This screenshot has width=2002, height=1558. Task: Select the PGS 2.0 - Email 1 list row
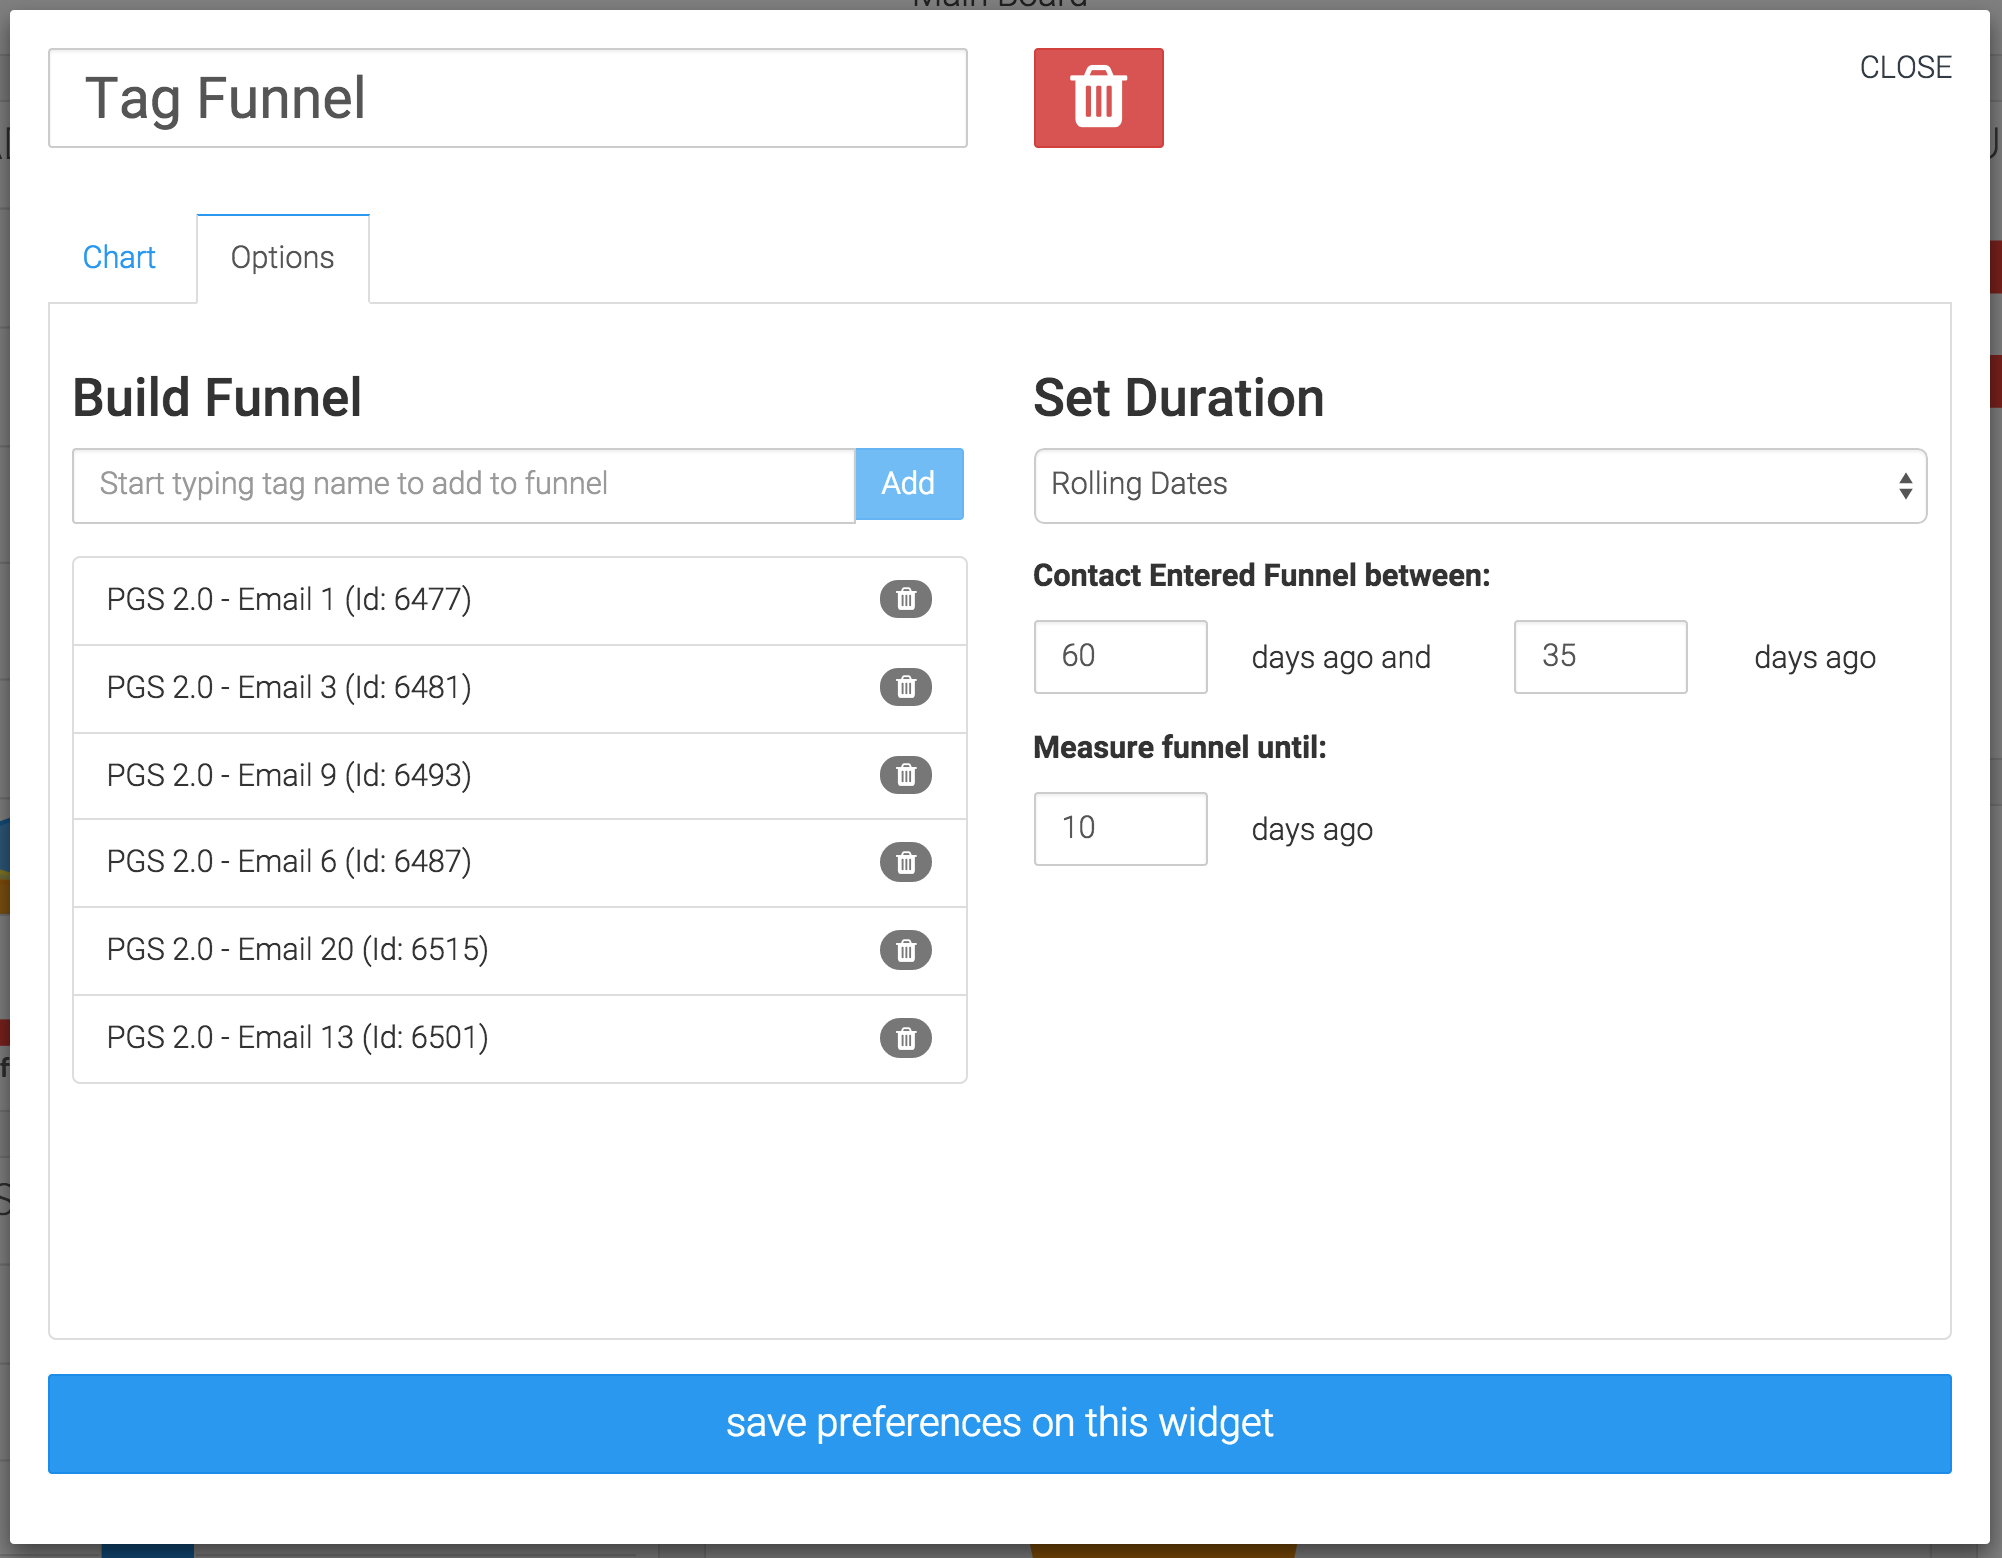coord(450,600)
